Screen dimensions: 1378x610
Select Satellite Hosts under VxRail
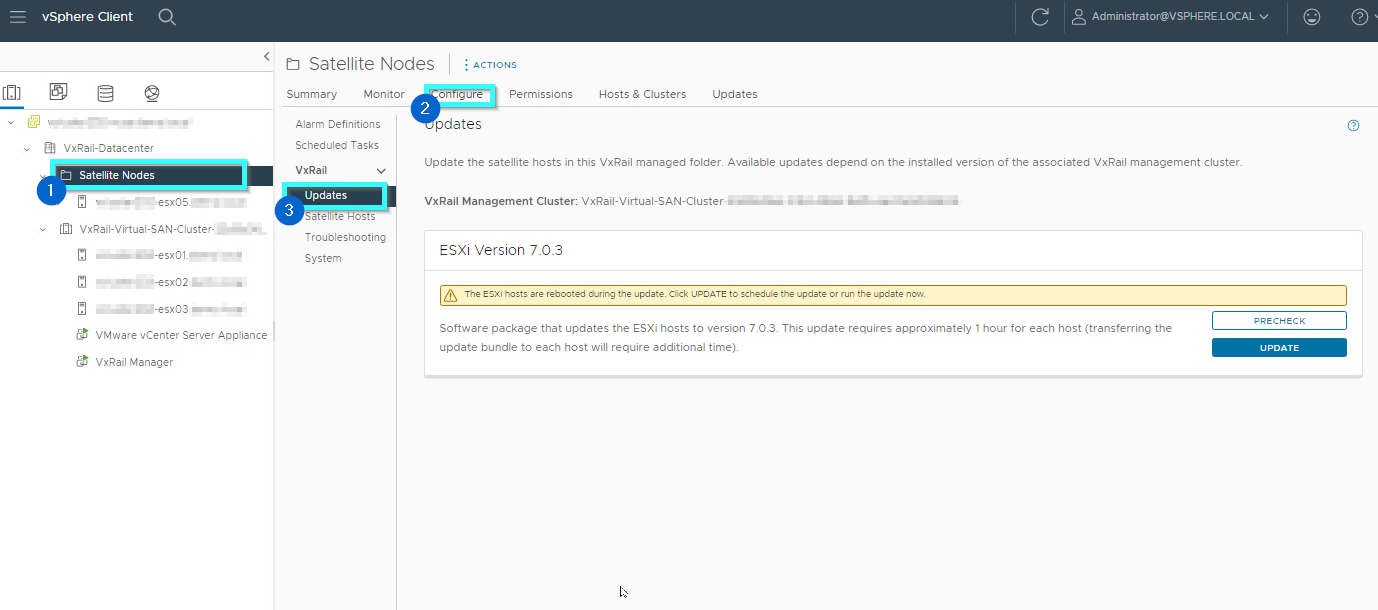340,216
